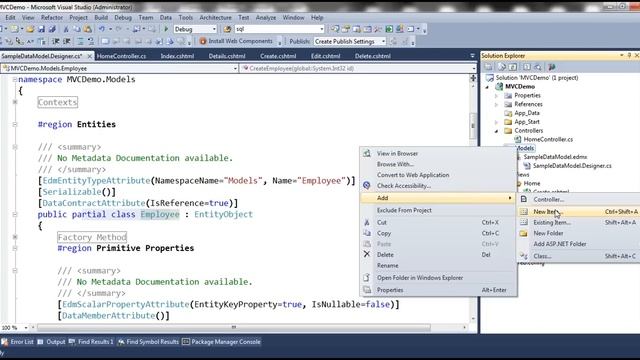This screenshot has height=360, width=640.
Task: Open the Debug configuration dropdown
Action: coord(214,29)
